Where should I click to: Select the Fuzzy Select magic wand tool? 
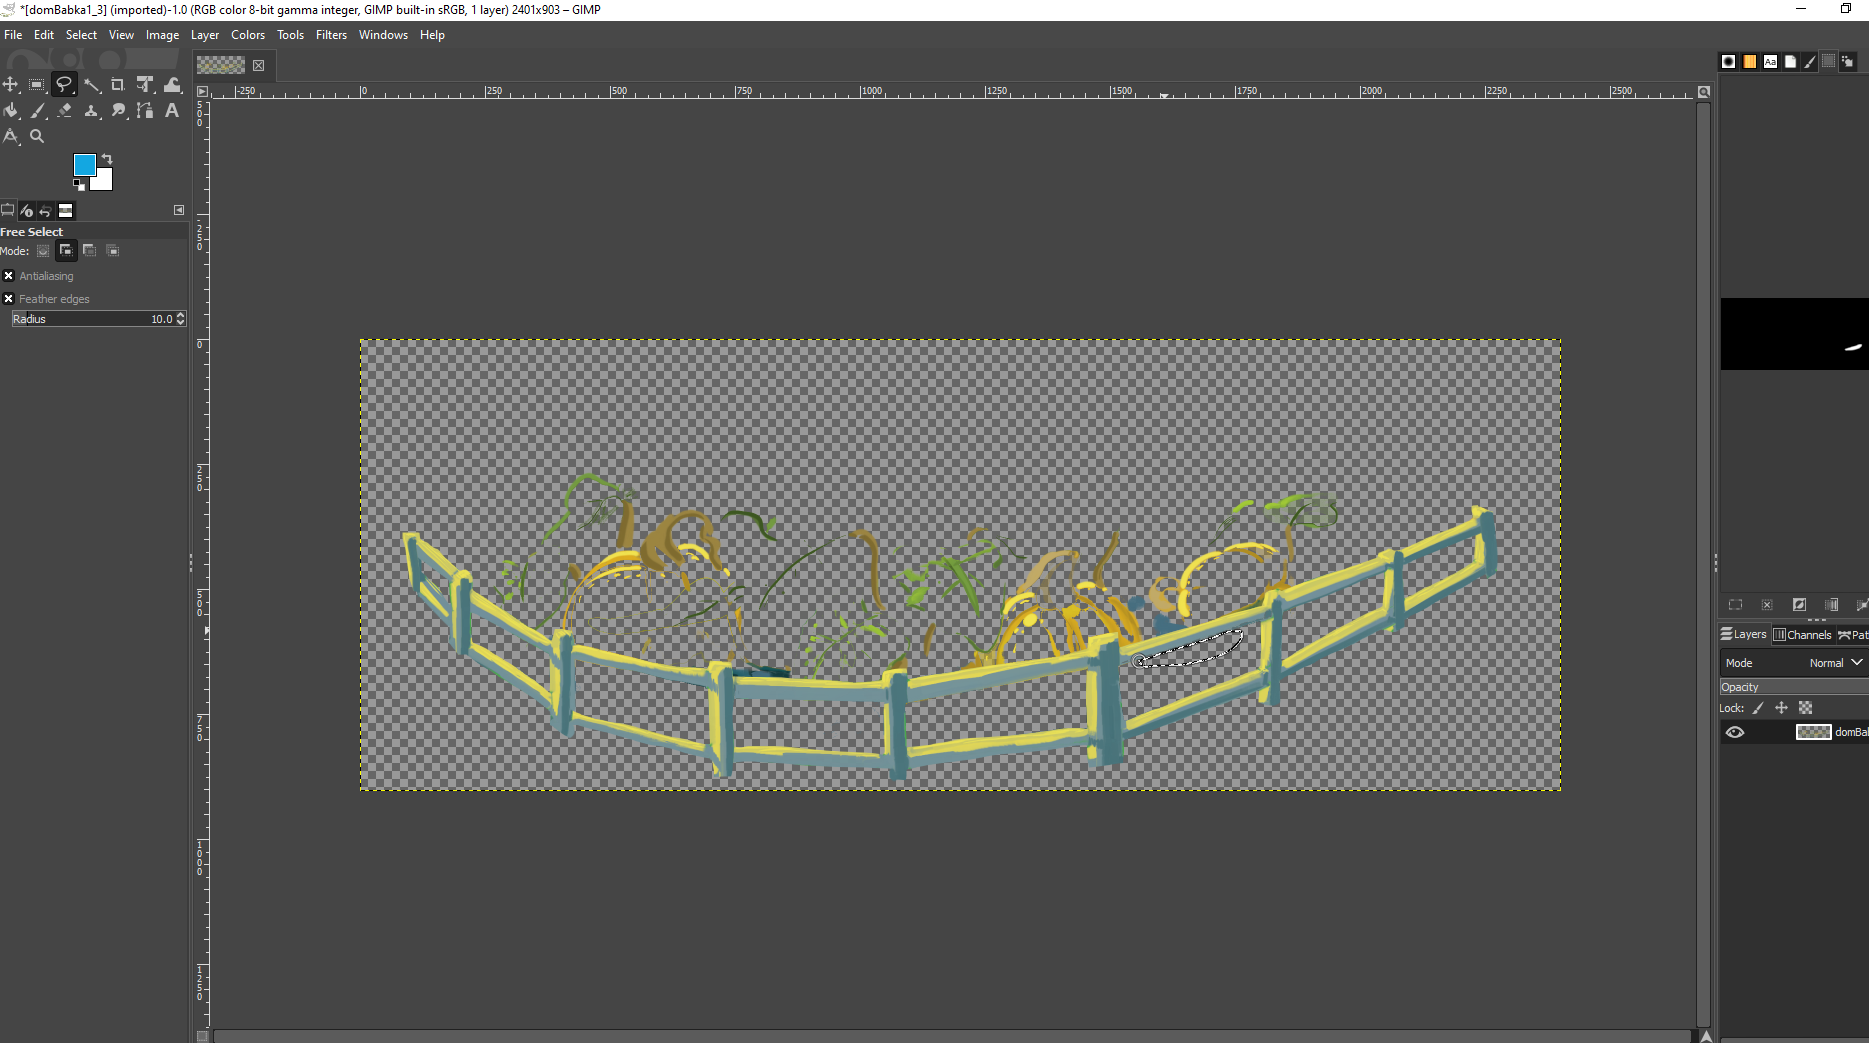(x=91, y=85)
